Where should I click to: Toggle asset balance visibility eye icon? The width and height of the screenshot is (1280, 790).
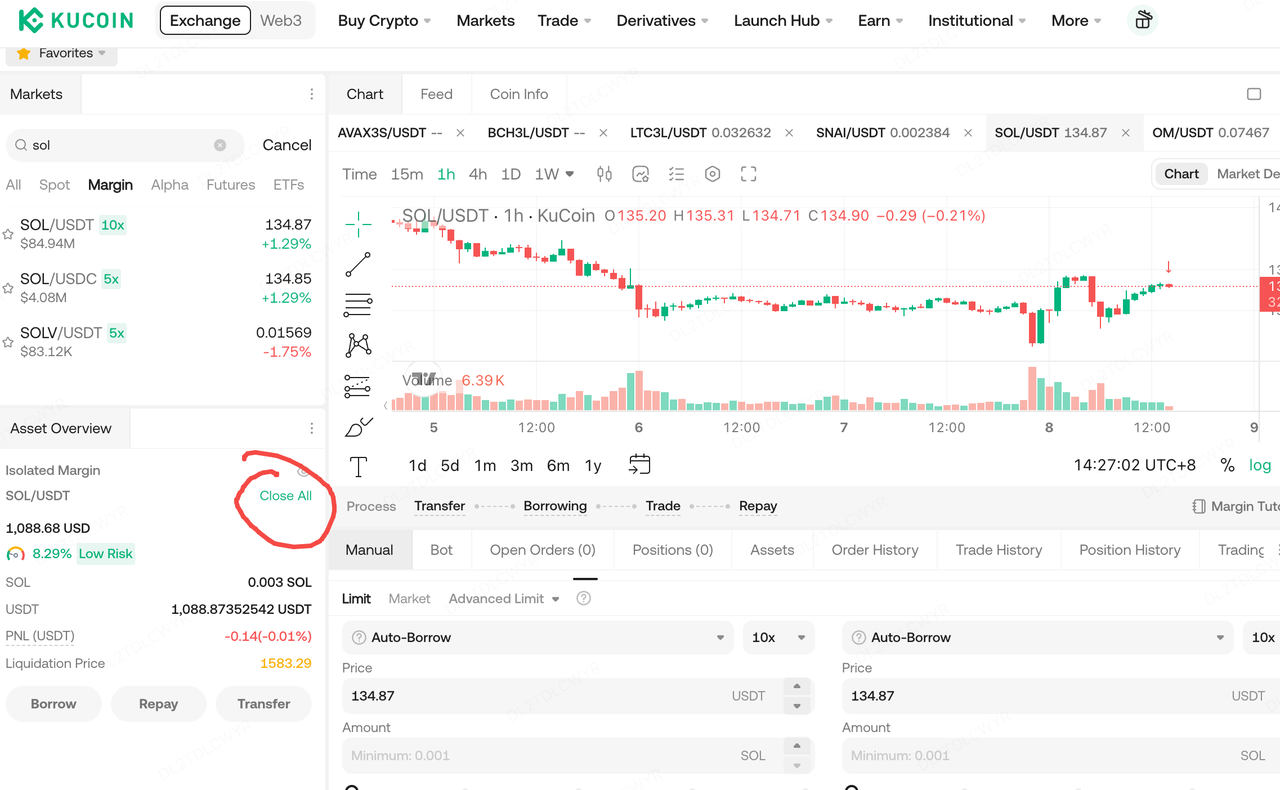pyautogui.click(x=304, y=471)
